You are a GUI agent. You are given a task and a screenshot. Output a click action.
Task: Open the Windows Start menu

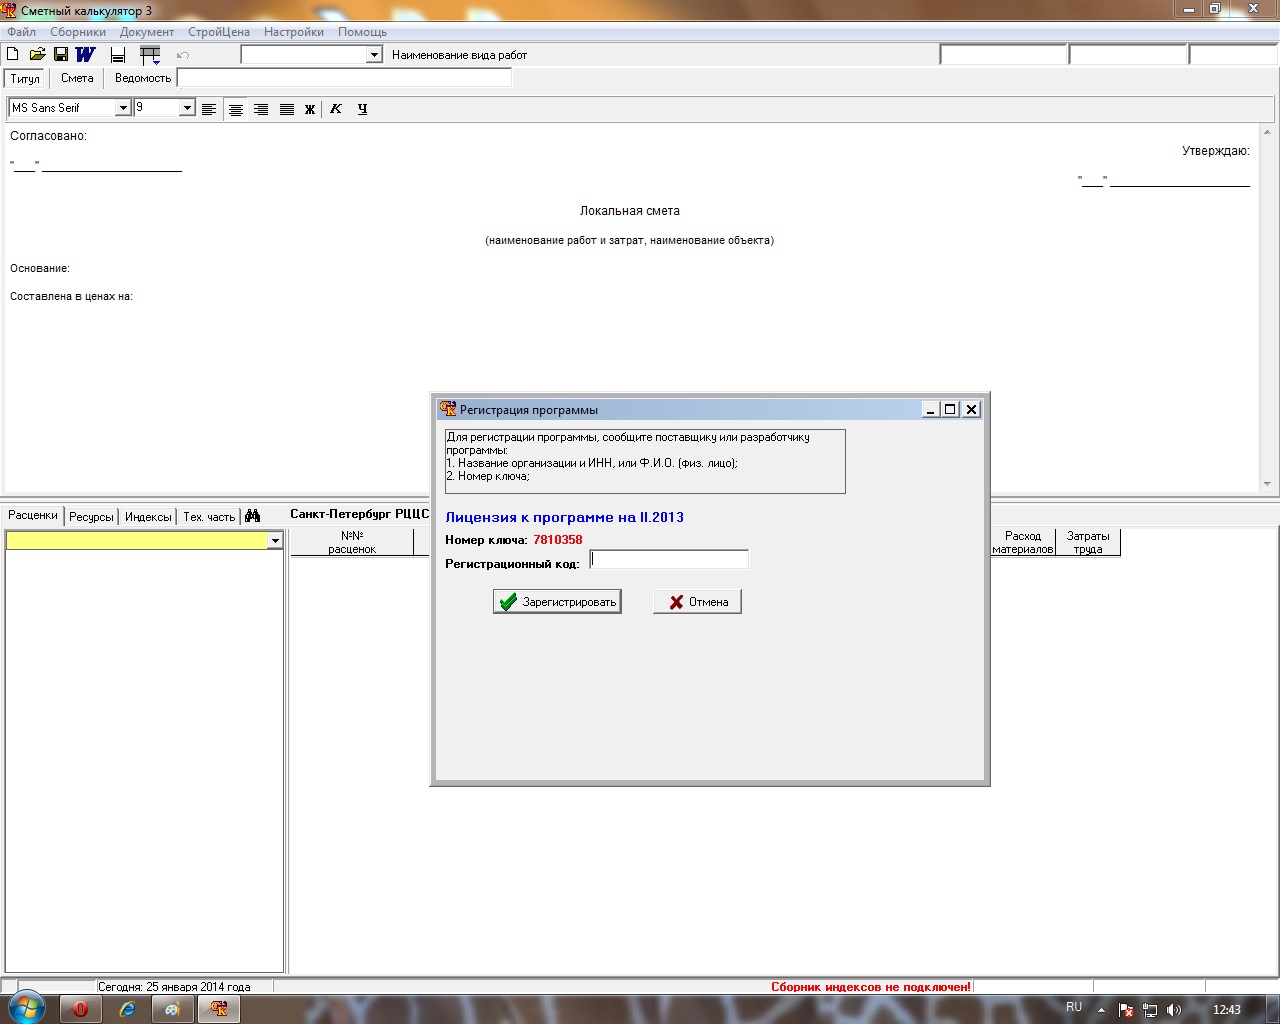(x=25, y=1008)
